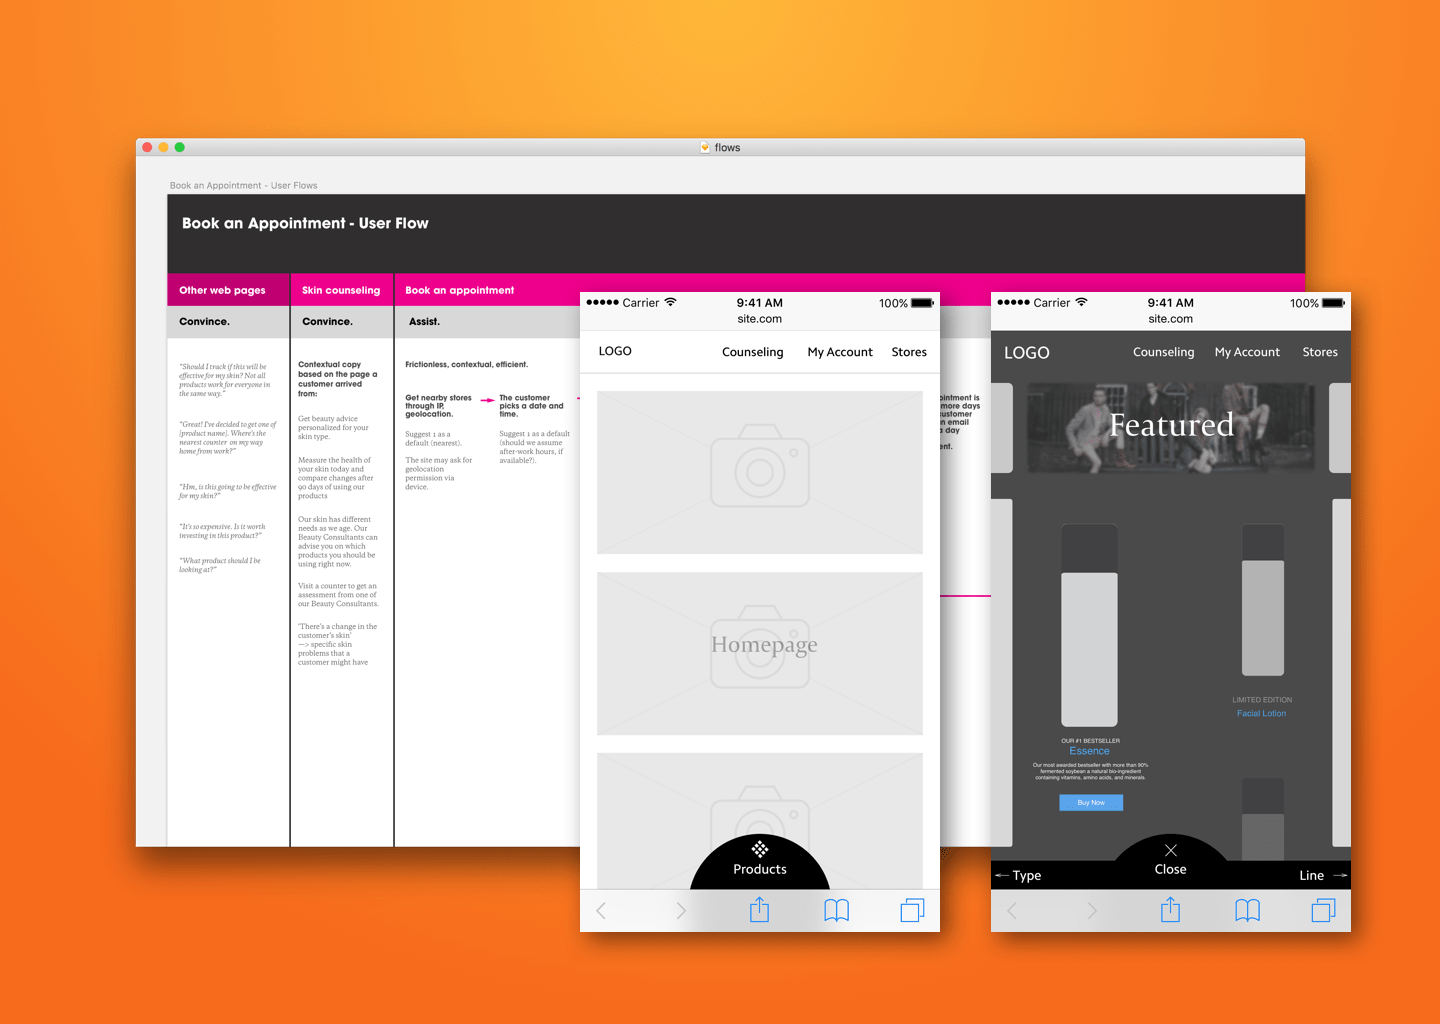Click 'What product should I be looking at?' quote
This screenshot has width=1440, height=1024.
point(220,565)
